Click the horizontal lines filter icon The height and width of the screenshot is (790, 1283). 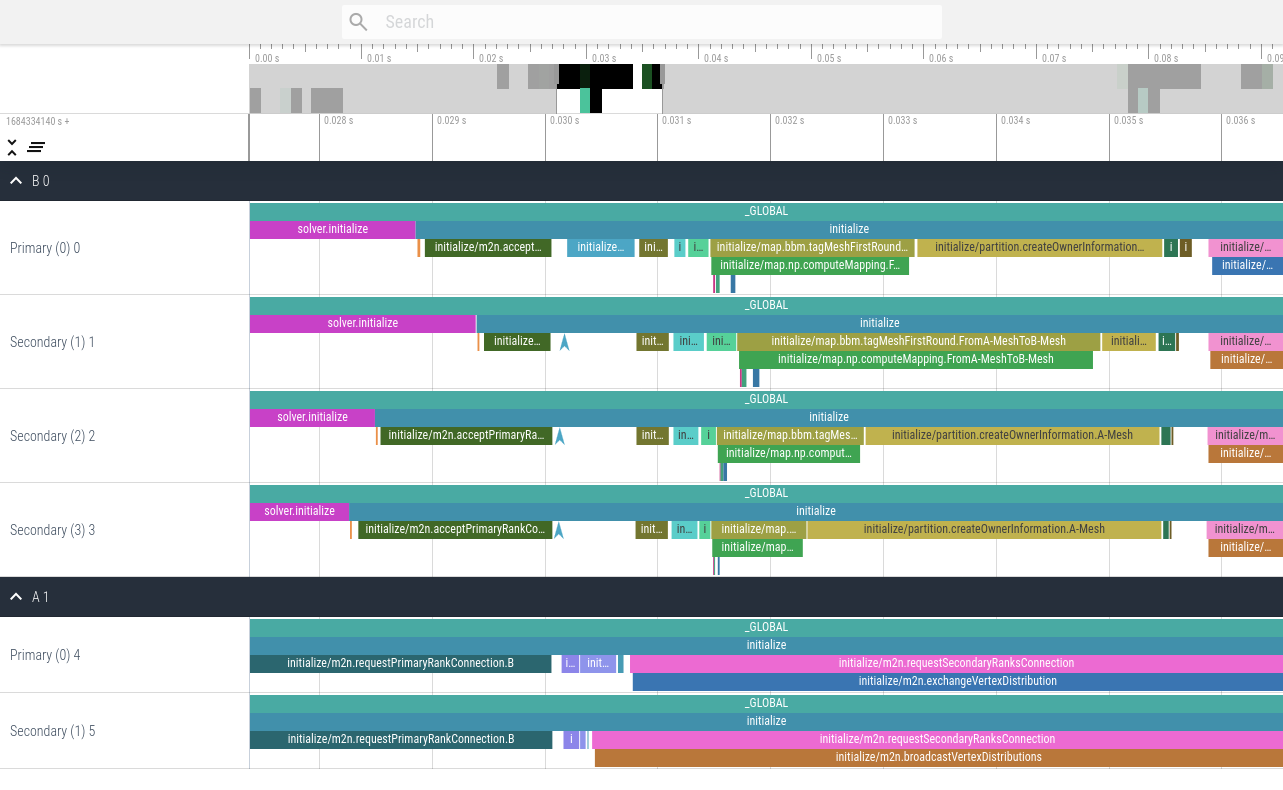[36, 146]
